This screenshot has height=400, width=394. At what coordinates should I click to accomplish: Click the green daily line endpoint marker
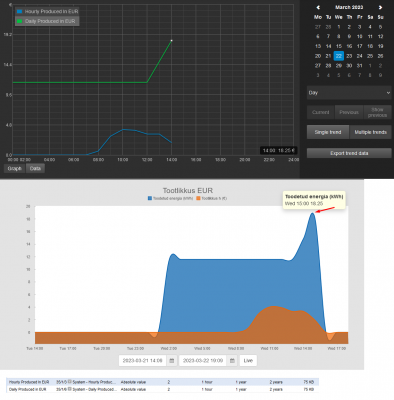[x=171, y=40]
